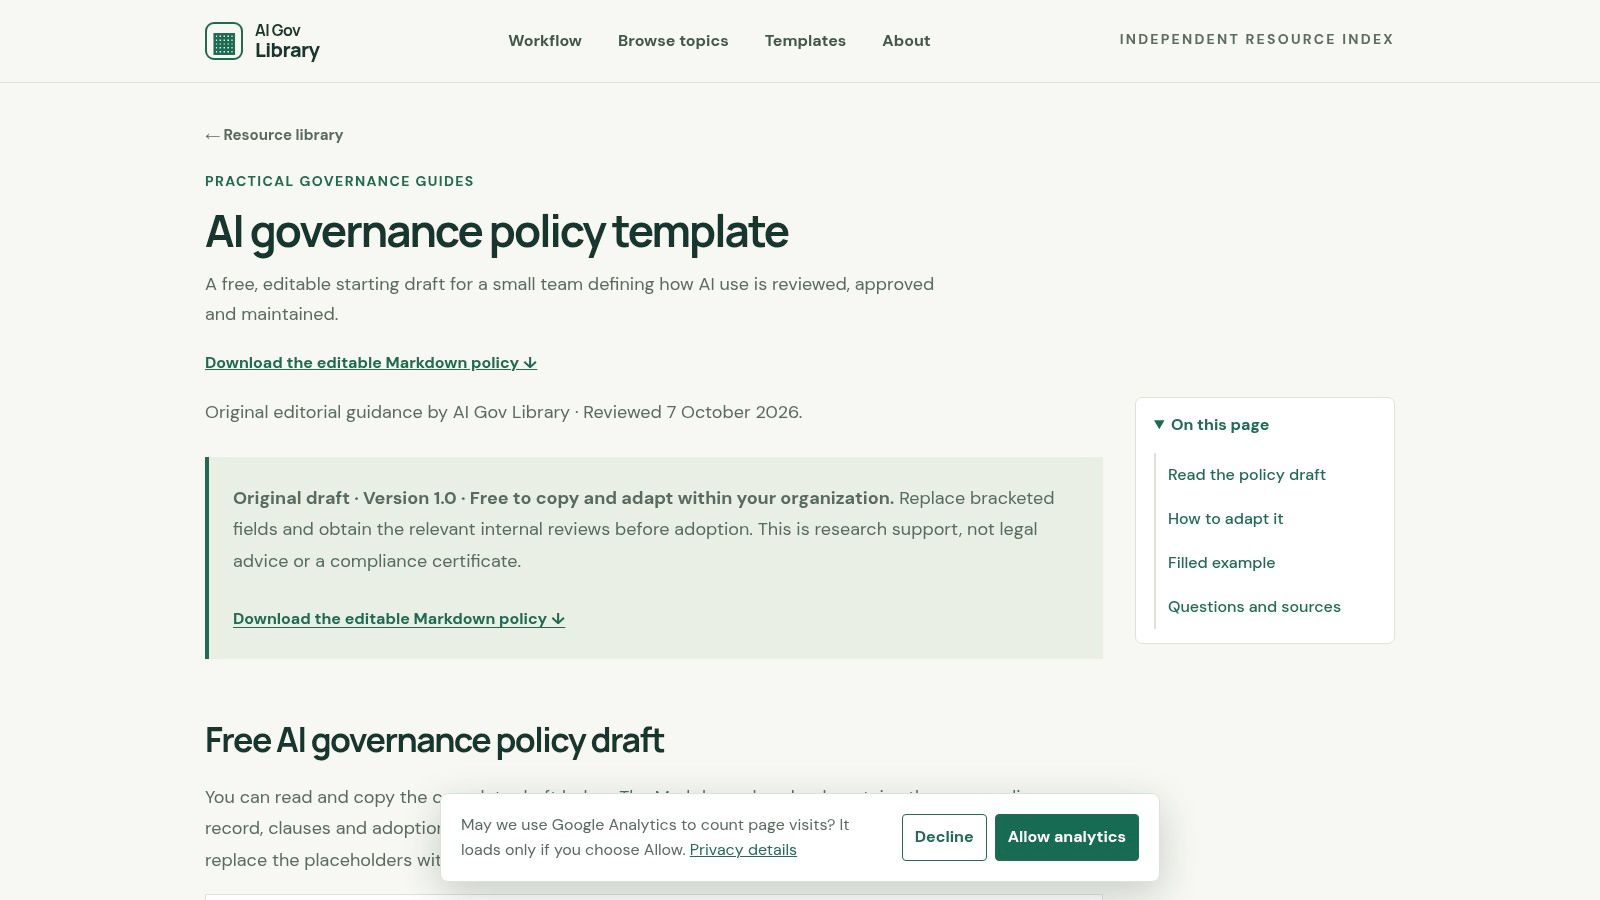Viewport: 1600px width, 900px height.
Task: Click Allow analytics button
Action: click(x=1066, y=837)
